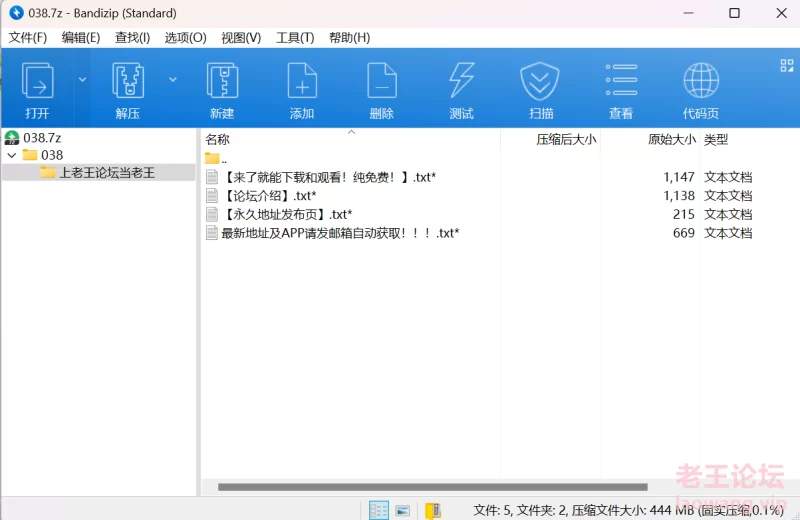This screenshot has height=520, width=800.
Task: Click the yellow archive icon in status bar
Action: [433, 510]
